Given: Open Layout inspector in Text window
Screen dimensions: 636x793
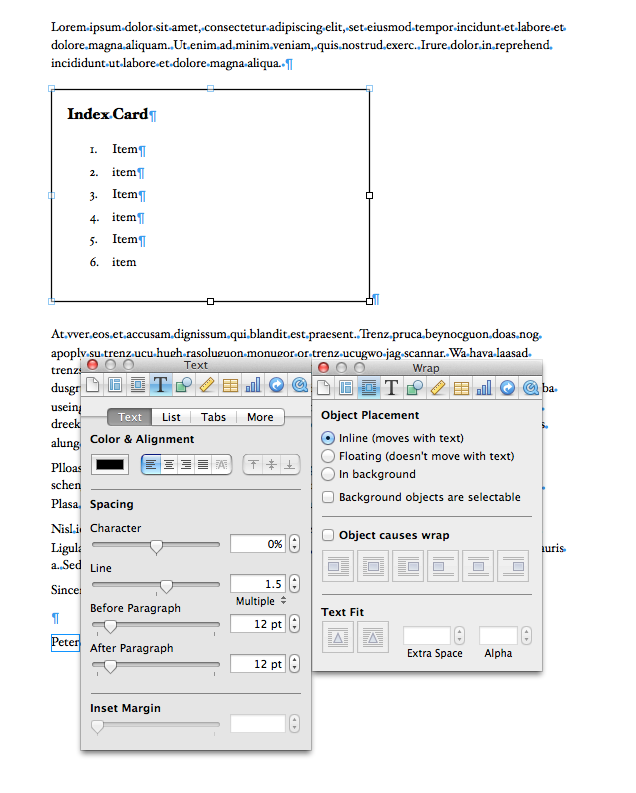Looking at the screenshot, I should click(x=115, y=386).
